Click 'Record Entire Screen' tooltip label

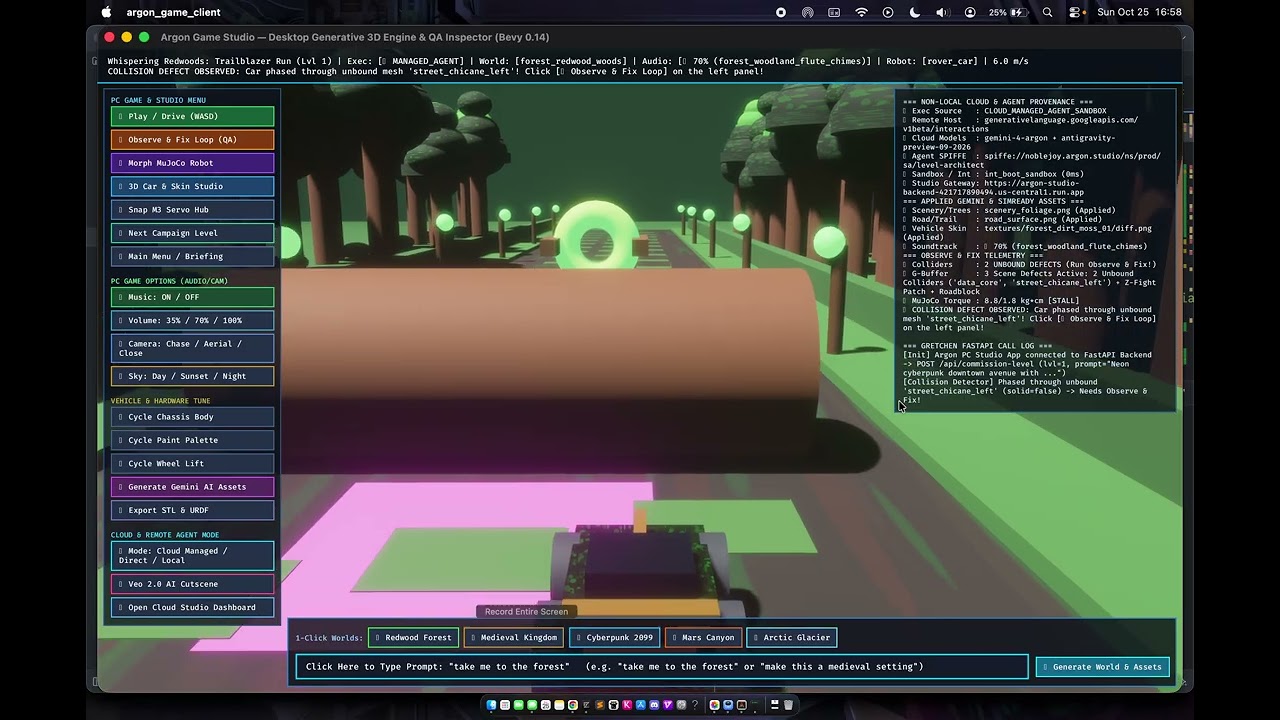tap(526, 612)
